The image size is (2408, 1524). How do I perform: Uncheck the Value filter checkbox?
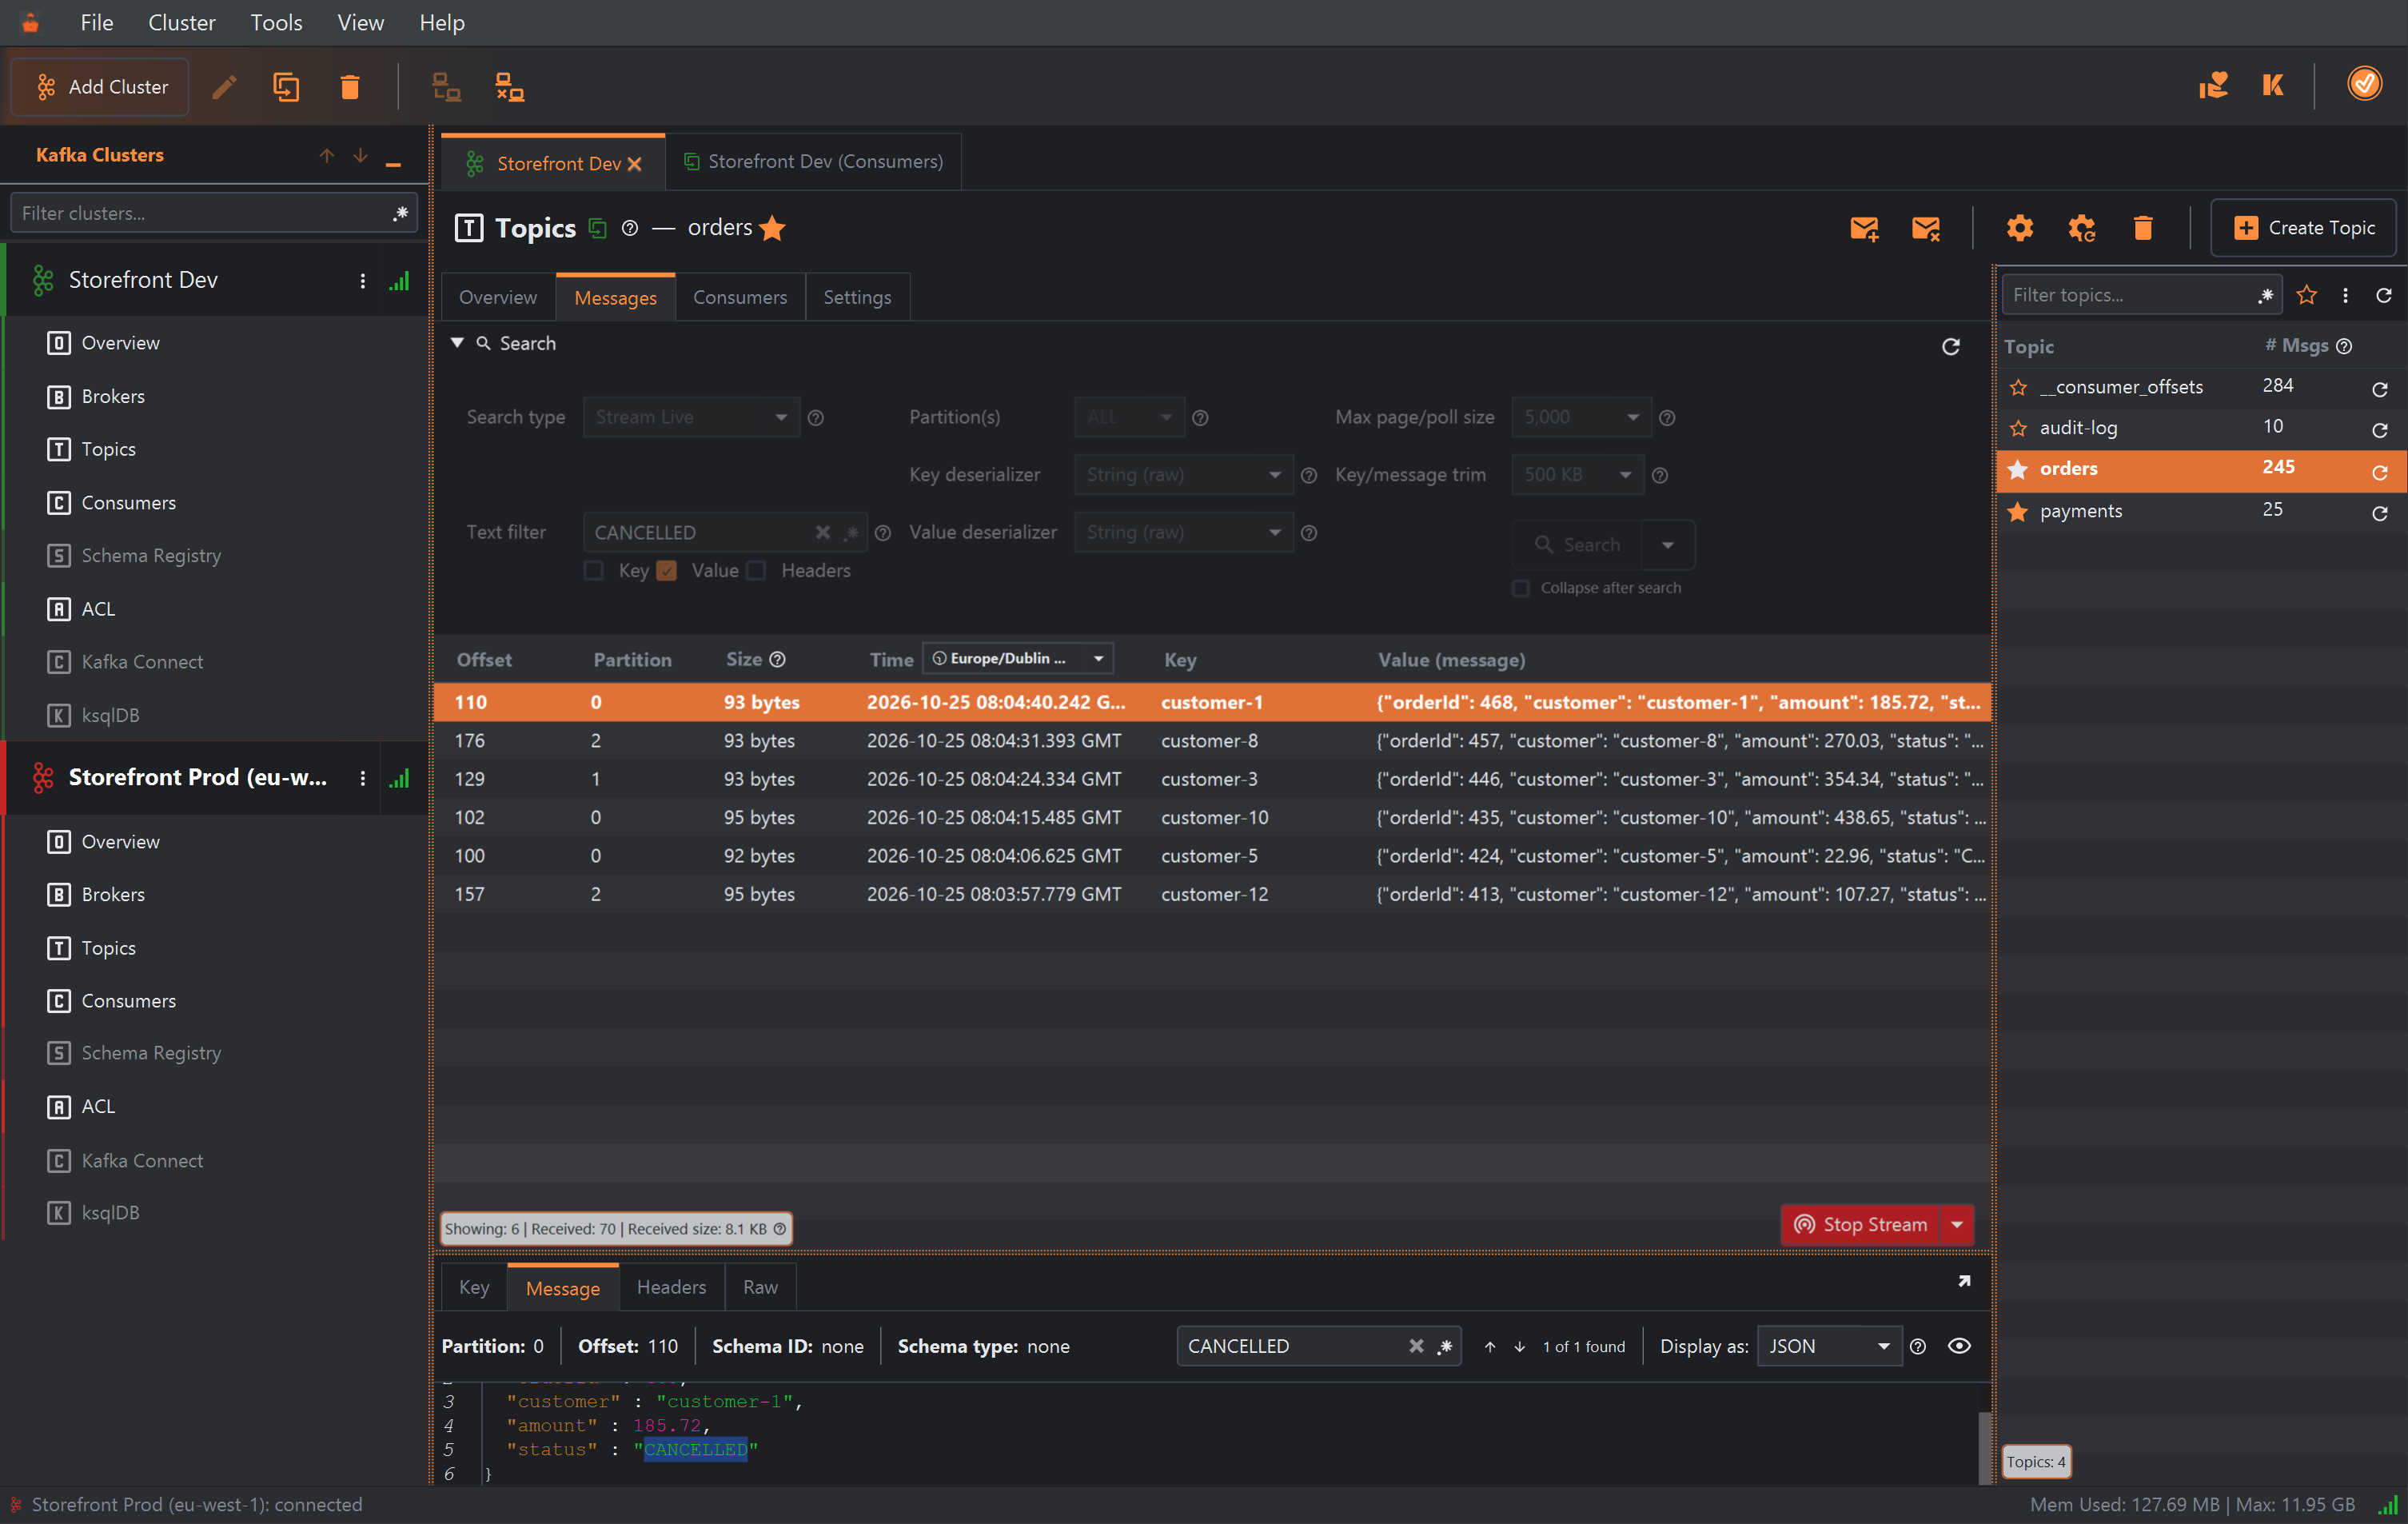coord(667,571)
